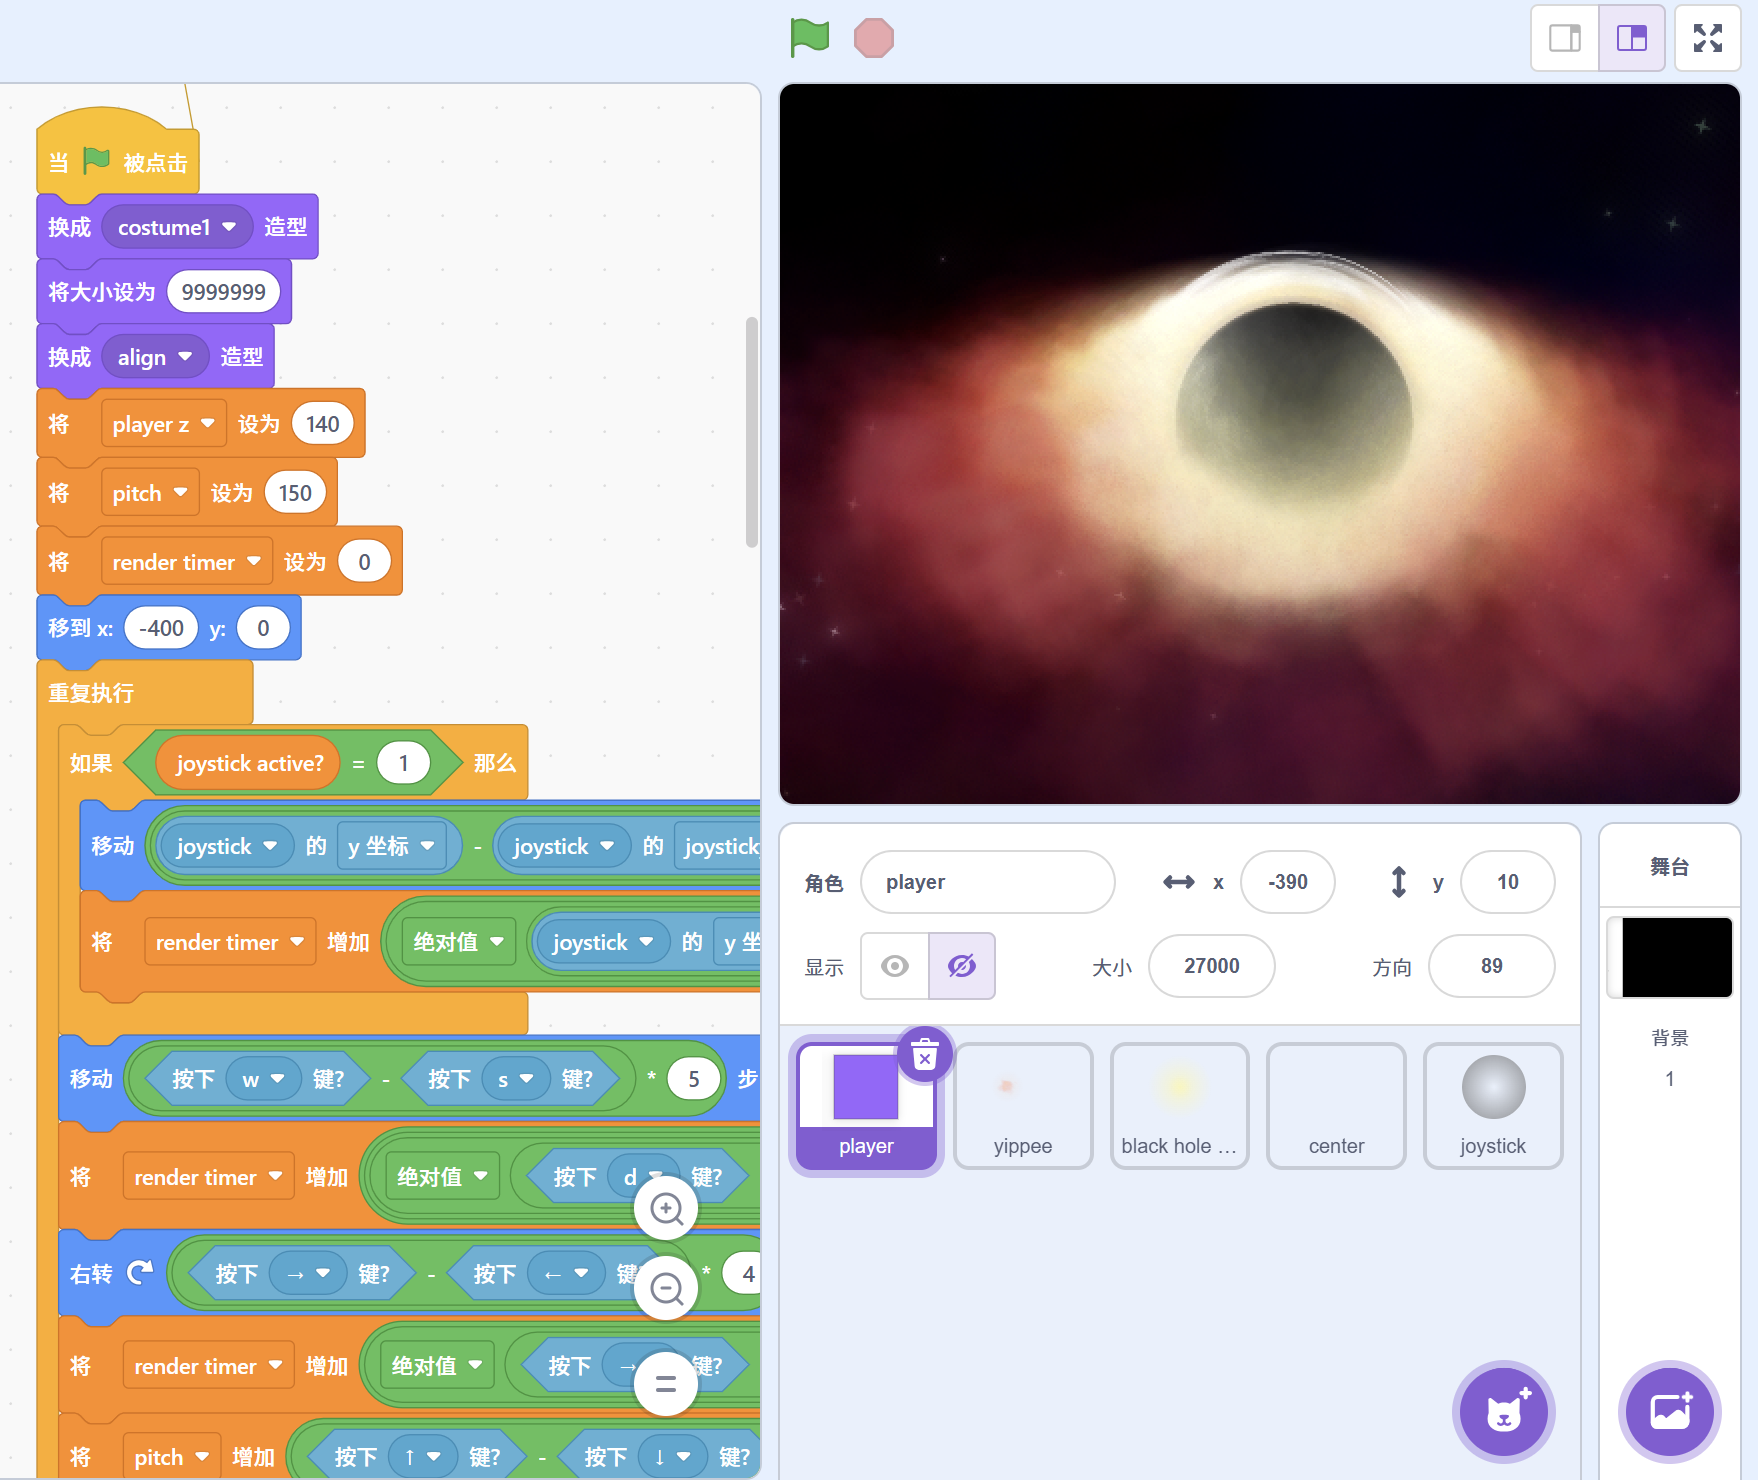The image size is (1758, 1480).
Task: Edit the sprite name field player
Action: (987, 882)
